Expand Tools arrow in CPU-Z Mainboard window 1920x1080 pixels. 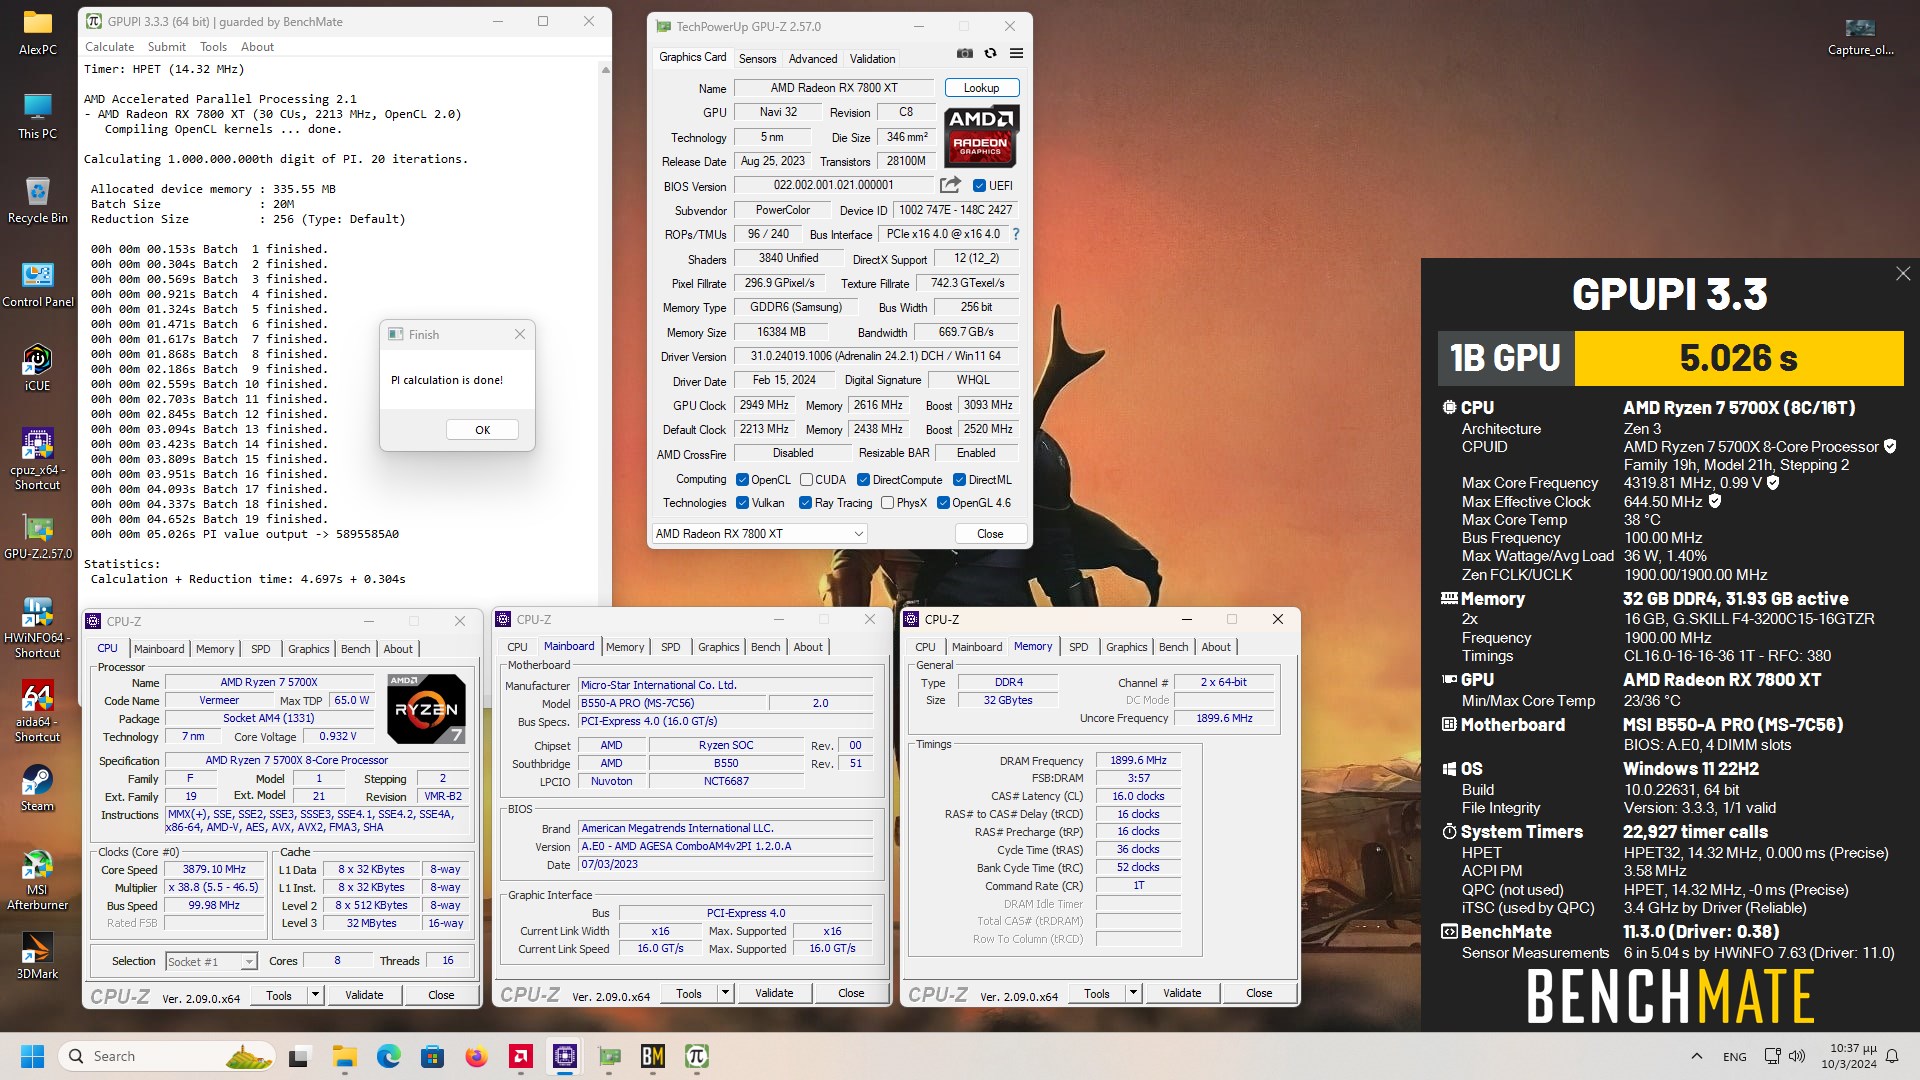coord(725,993)
